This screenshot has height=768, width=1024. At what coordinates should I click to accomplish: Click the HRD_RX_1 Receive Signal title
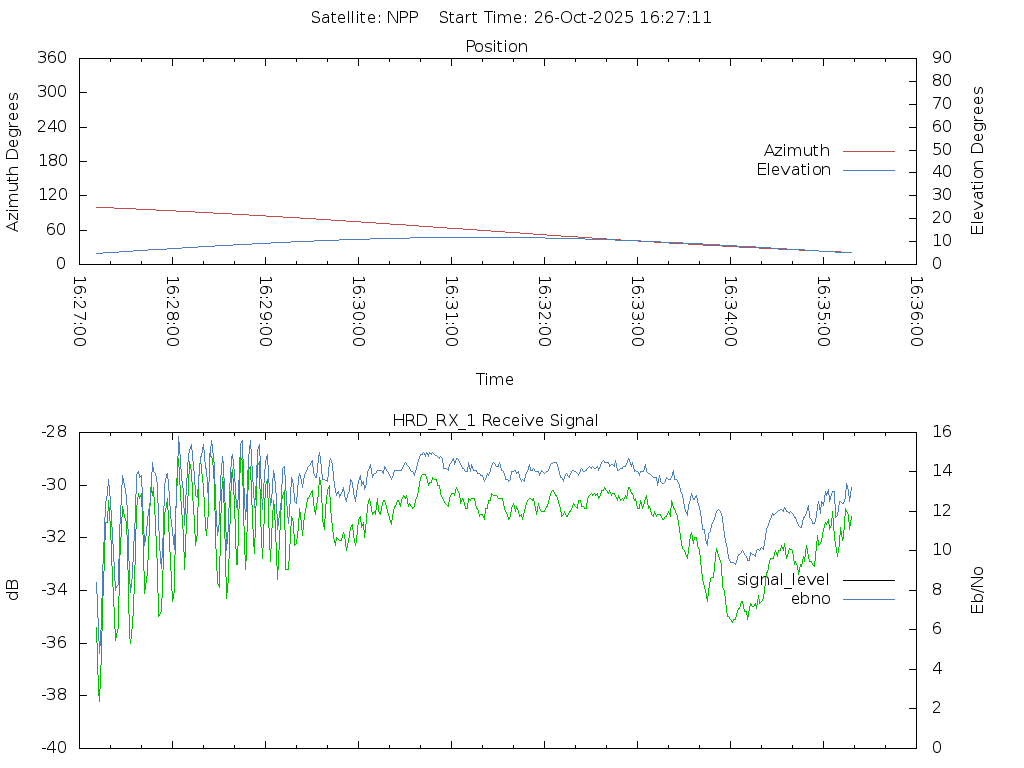(x=495, y=421)
